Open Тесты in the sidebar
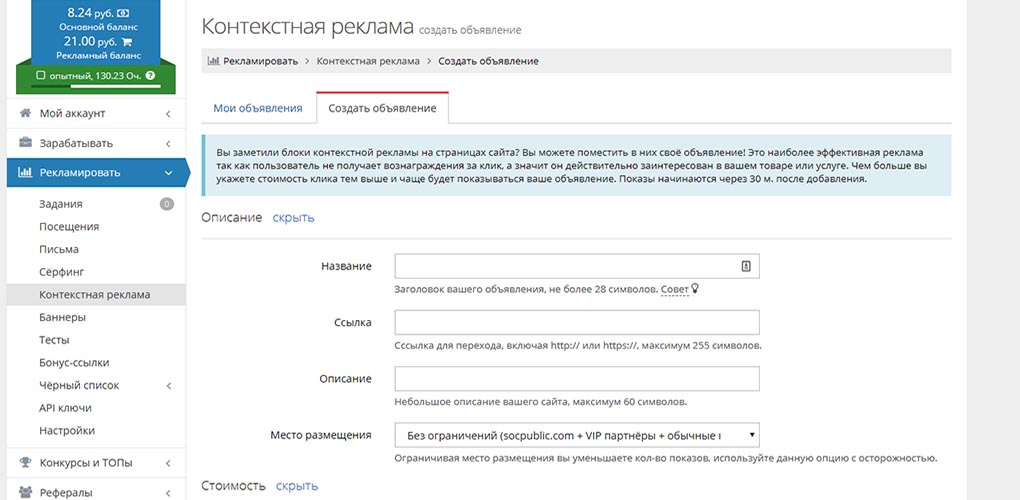Screen dimensions: 1020x500 tap(54, 340)
